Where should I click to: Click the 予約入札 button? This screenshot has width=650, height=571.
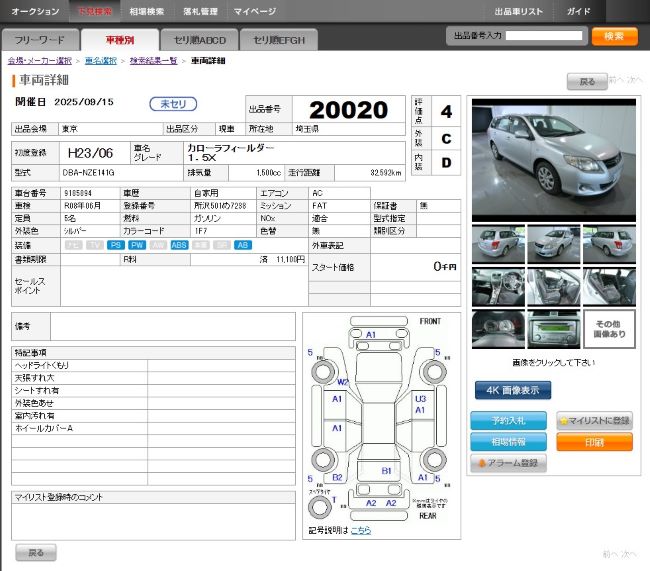(x=508, y=420)
